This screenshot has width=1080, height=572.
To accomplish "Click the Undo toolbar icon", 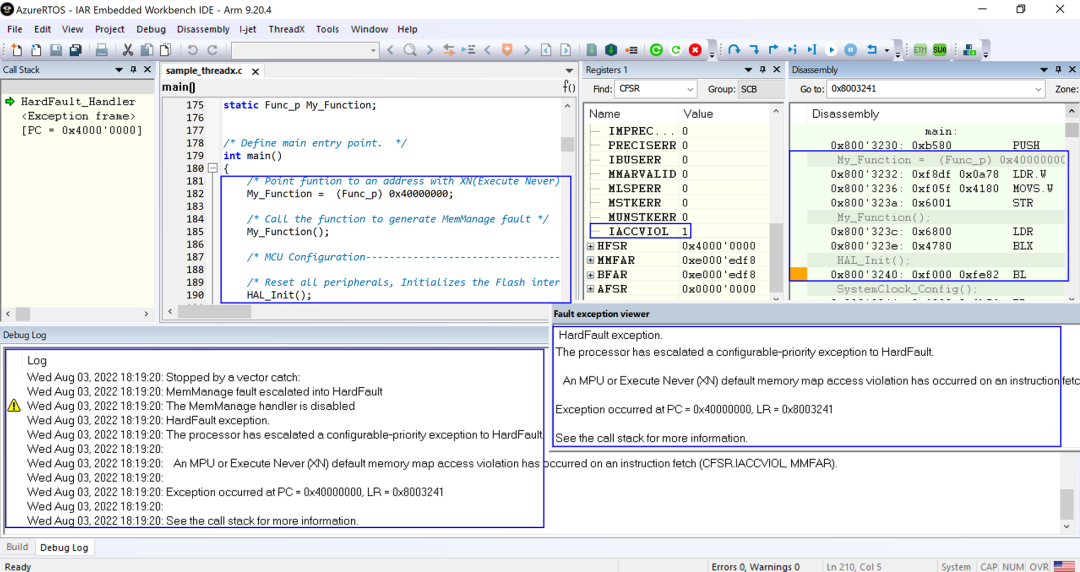I will pyautogui.click(x=193, y=50).
